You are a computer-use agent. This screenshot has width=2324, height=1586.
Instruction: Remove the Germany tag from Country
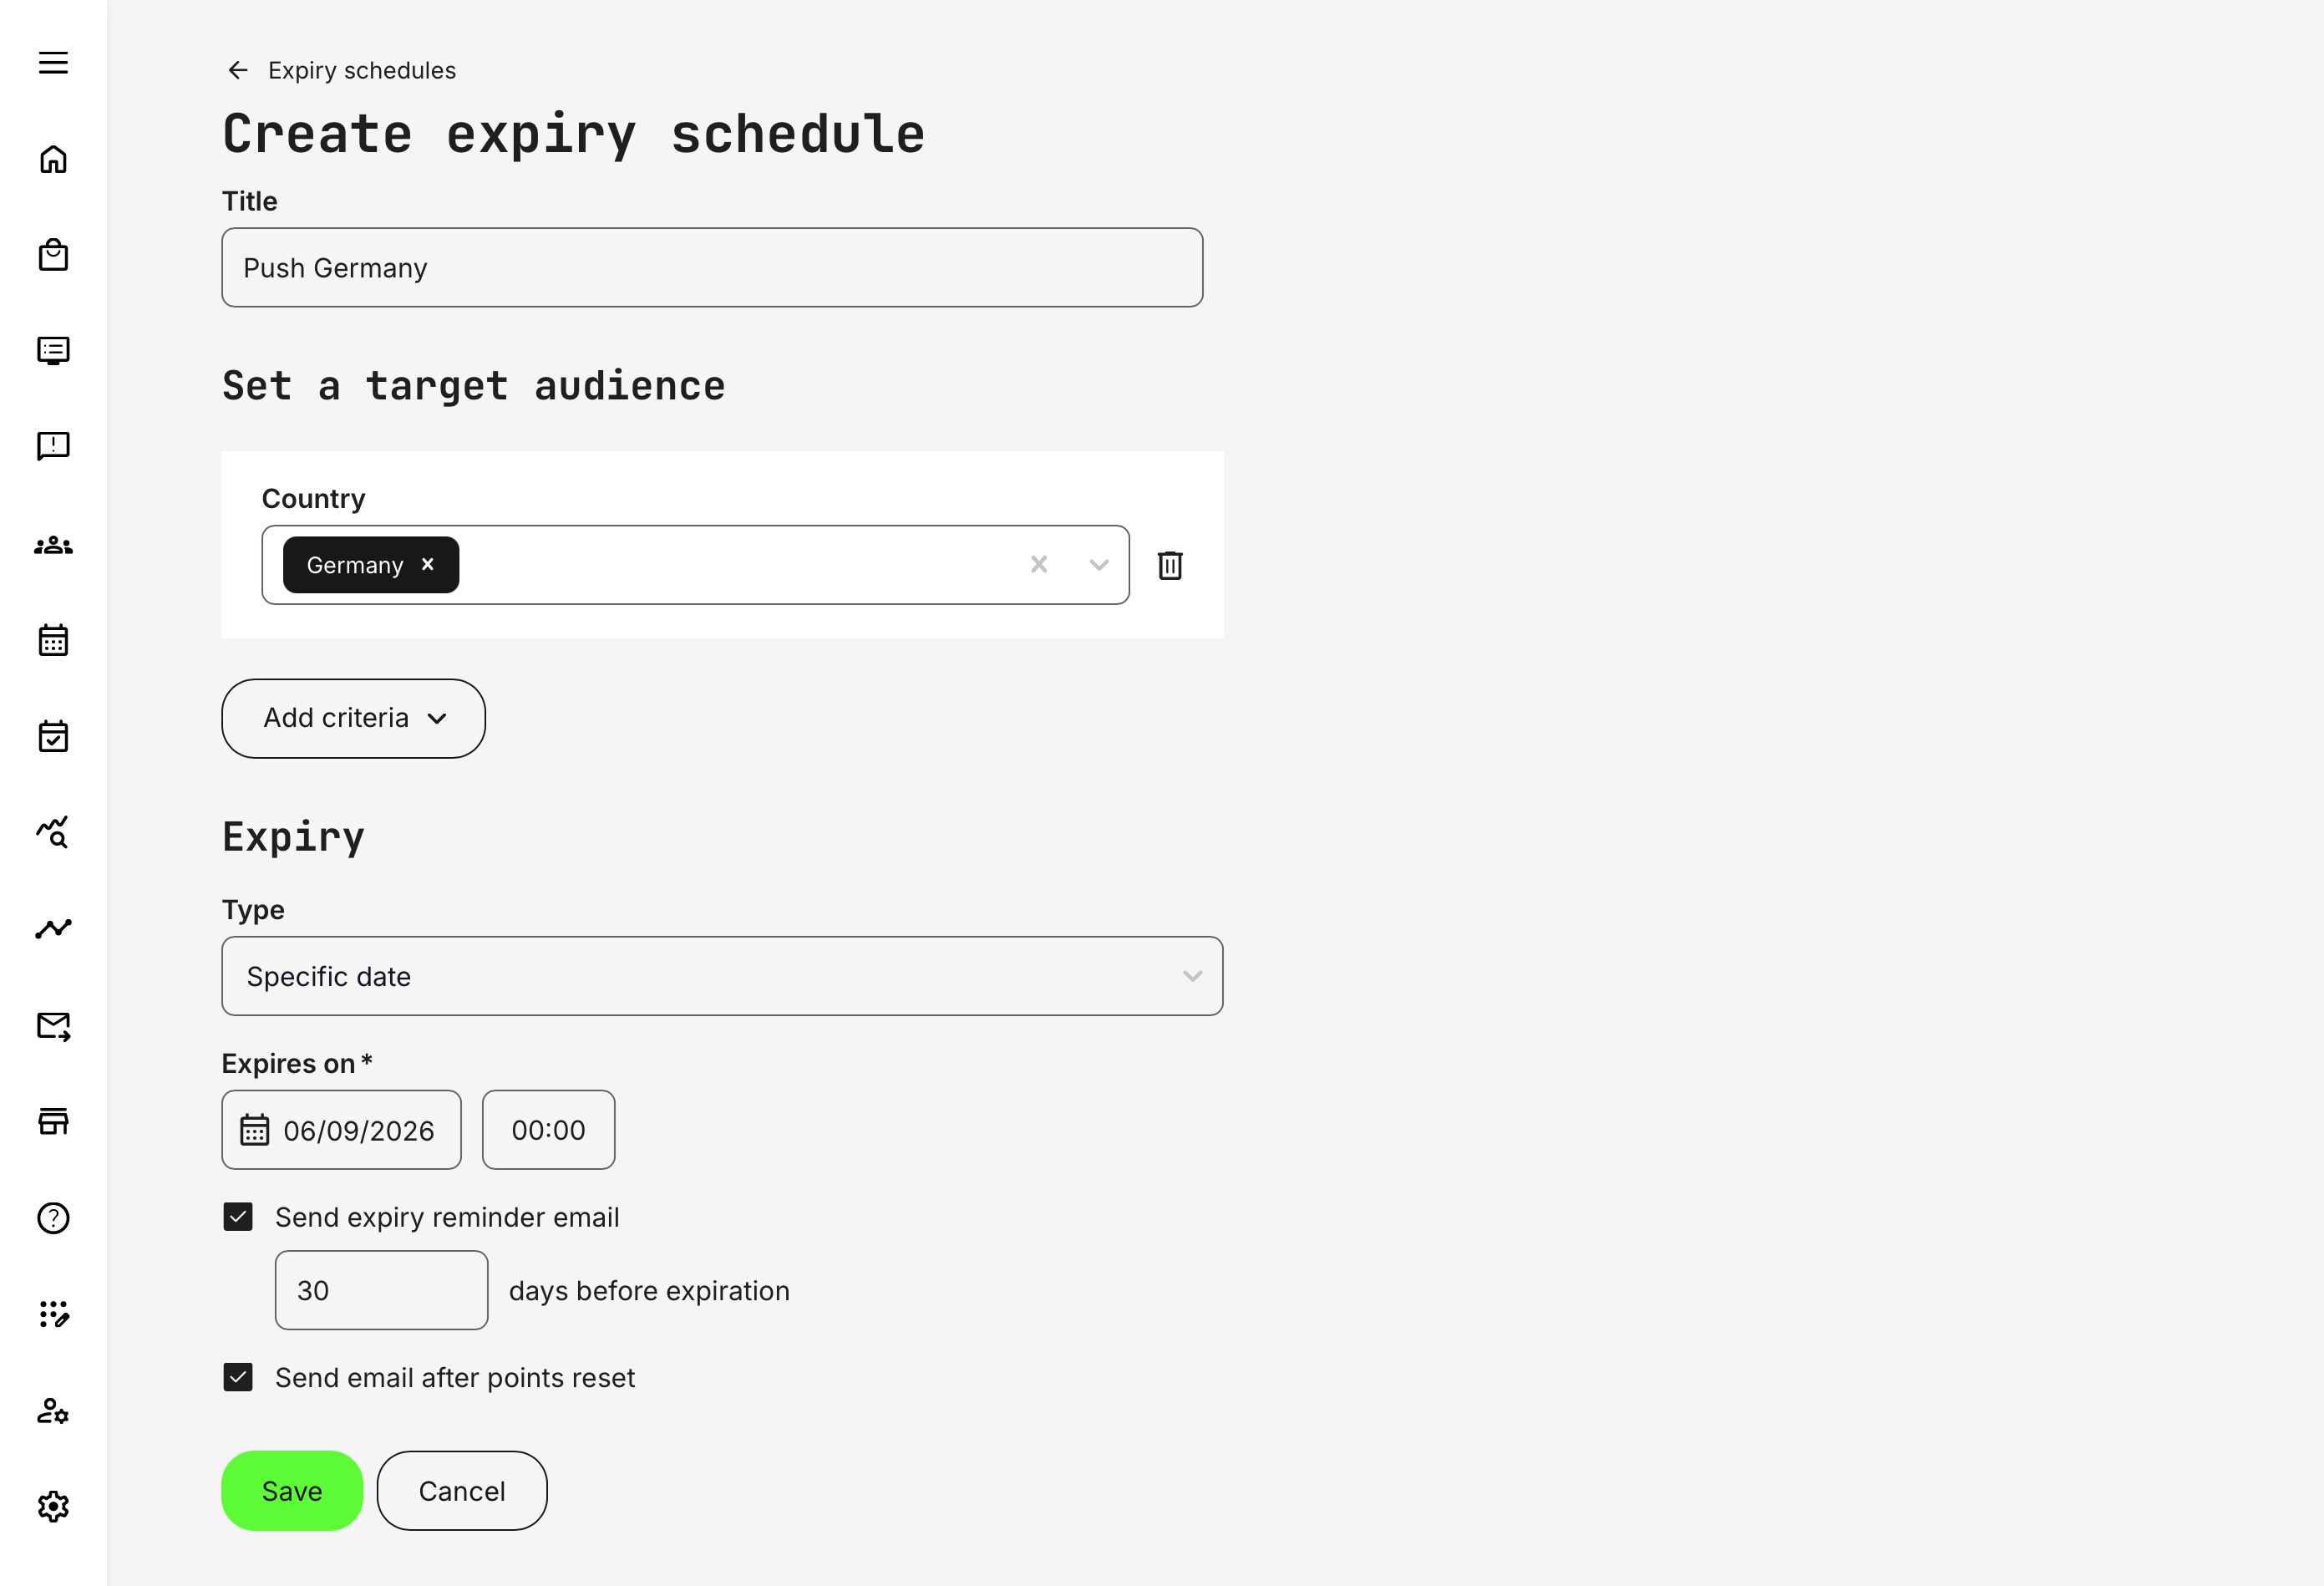click(426, 564)
